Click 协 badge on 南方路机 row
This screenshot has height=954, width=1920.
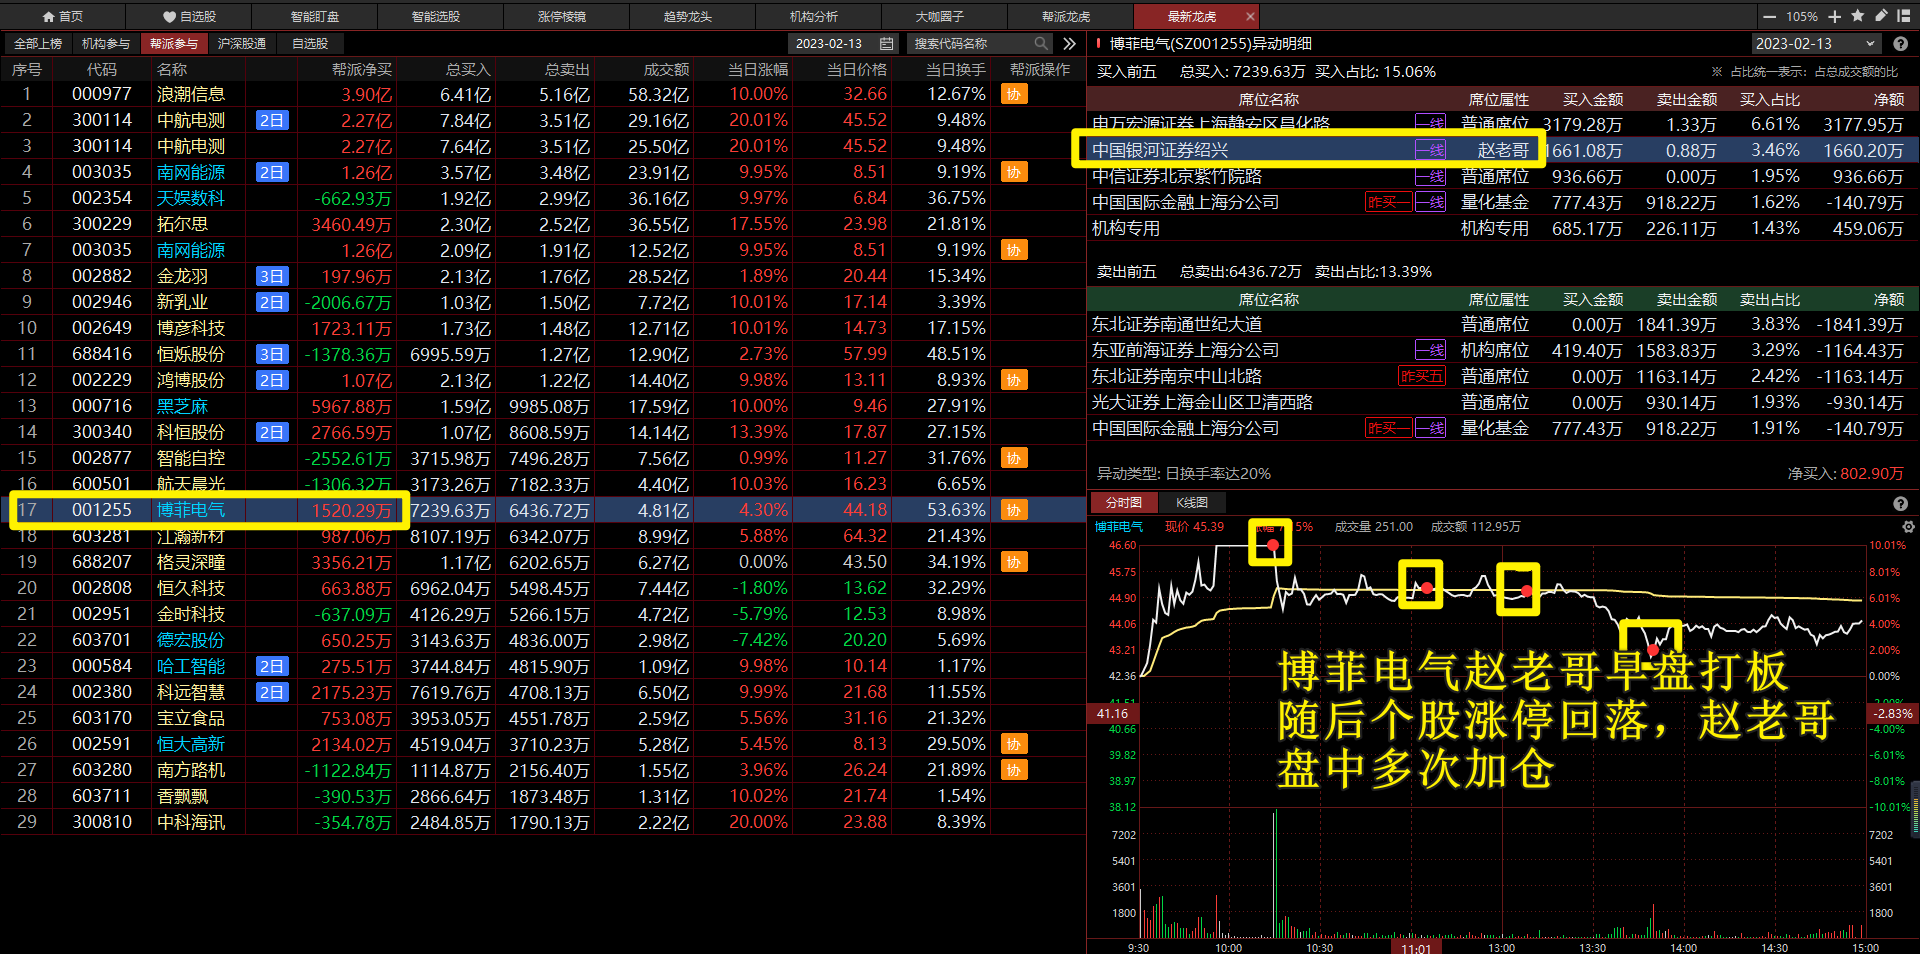click(x=1014, y=770)
